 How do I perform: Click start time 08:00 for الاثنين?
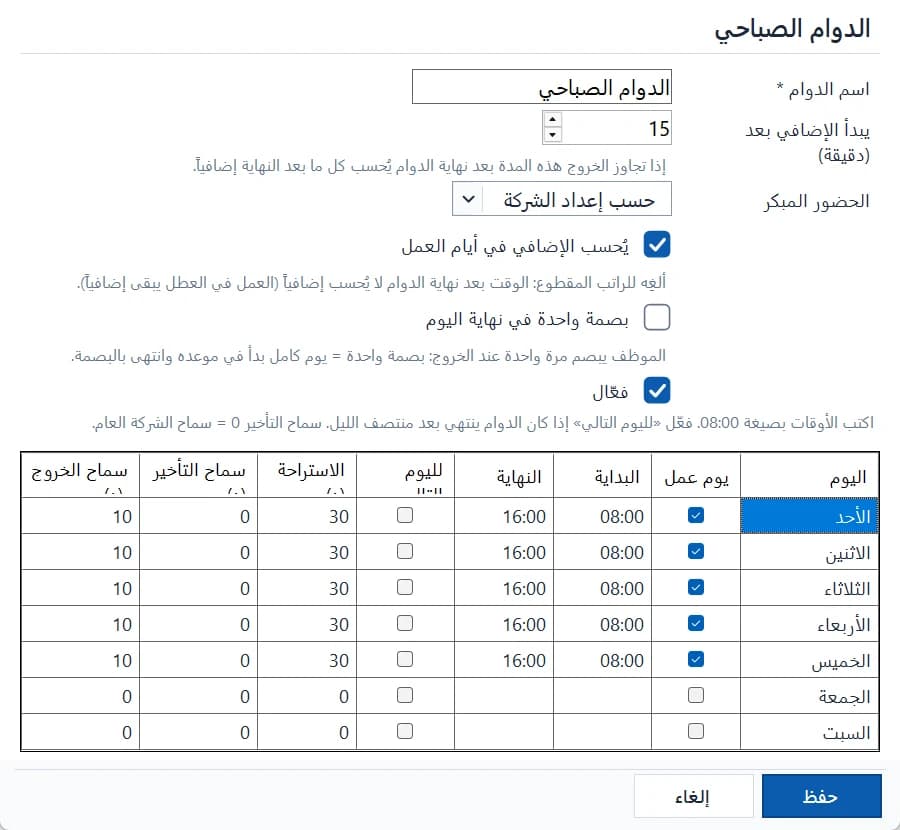coord(603,552)
